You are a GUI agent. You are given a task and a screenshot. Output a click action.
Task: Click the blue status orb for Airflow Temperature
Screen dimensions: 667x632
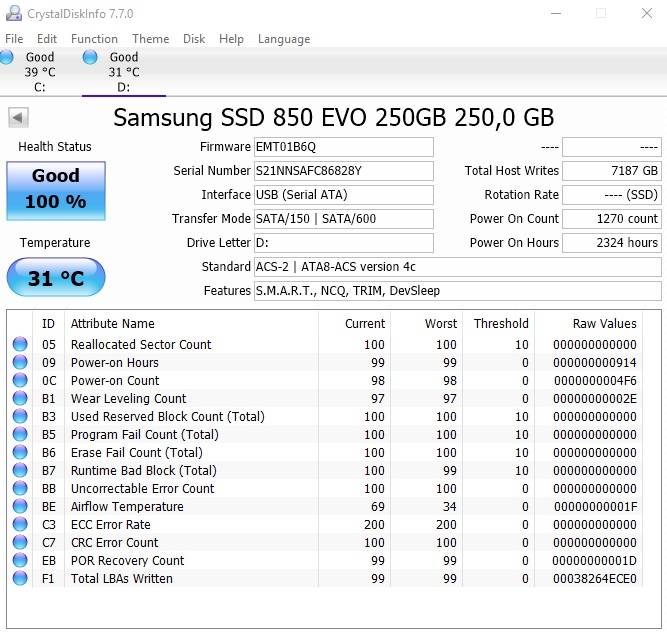[x=20, y=507]
